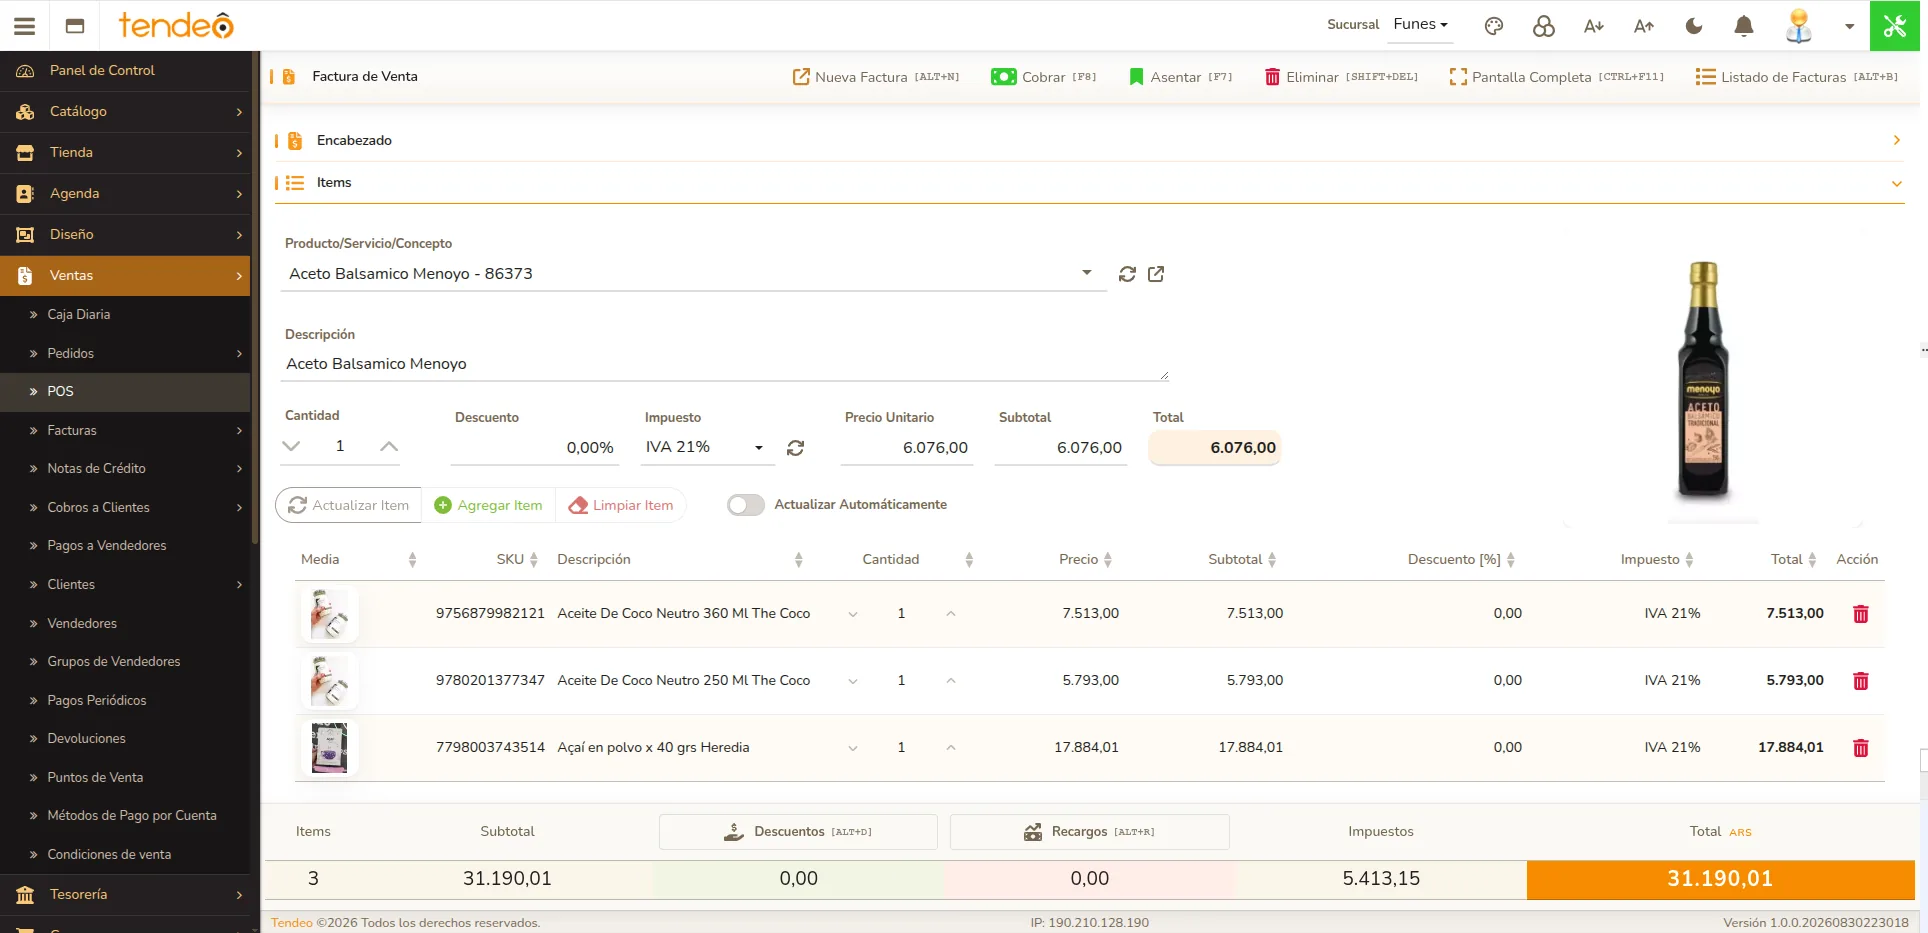Screen dimensions: 1928x933
Task: Open the user profile avatar
Action: tap(1799, 26)
